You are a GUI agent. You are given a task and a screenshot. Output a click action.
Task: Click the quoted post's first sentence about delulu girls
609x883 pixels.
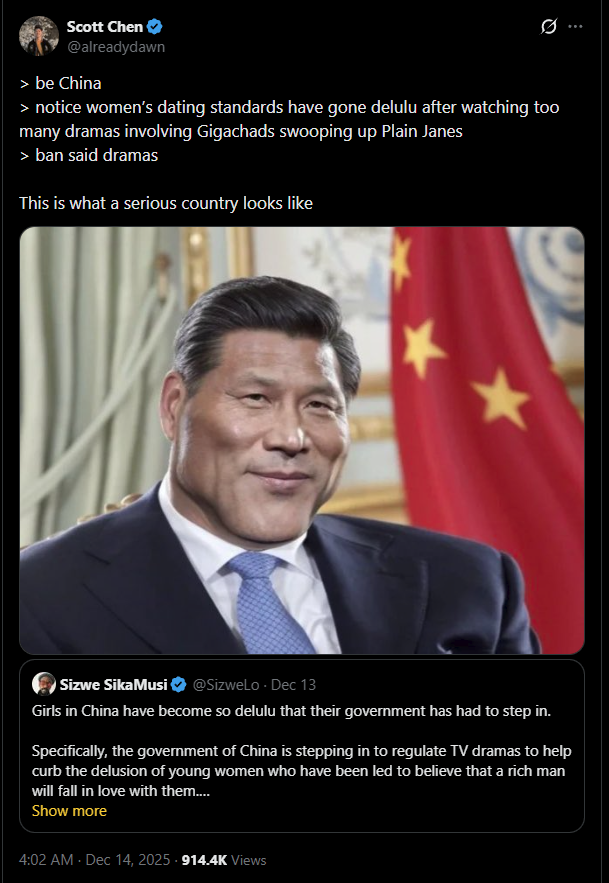click(x=291, y=711)
